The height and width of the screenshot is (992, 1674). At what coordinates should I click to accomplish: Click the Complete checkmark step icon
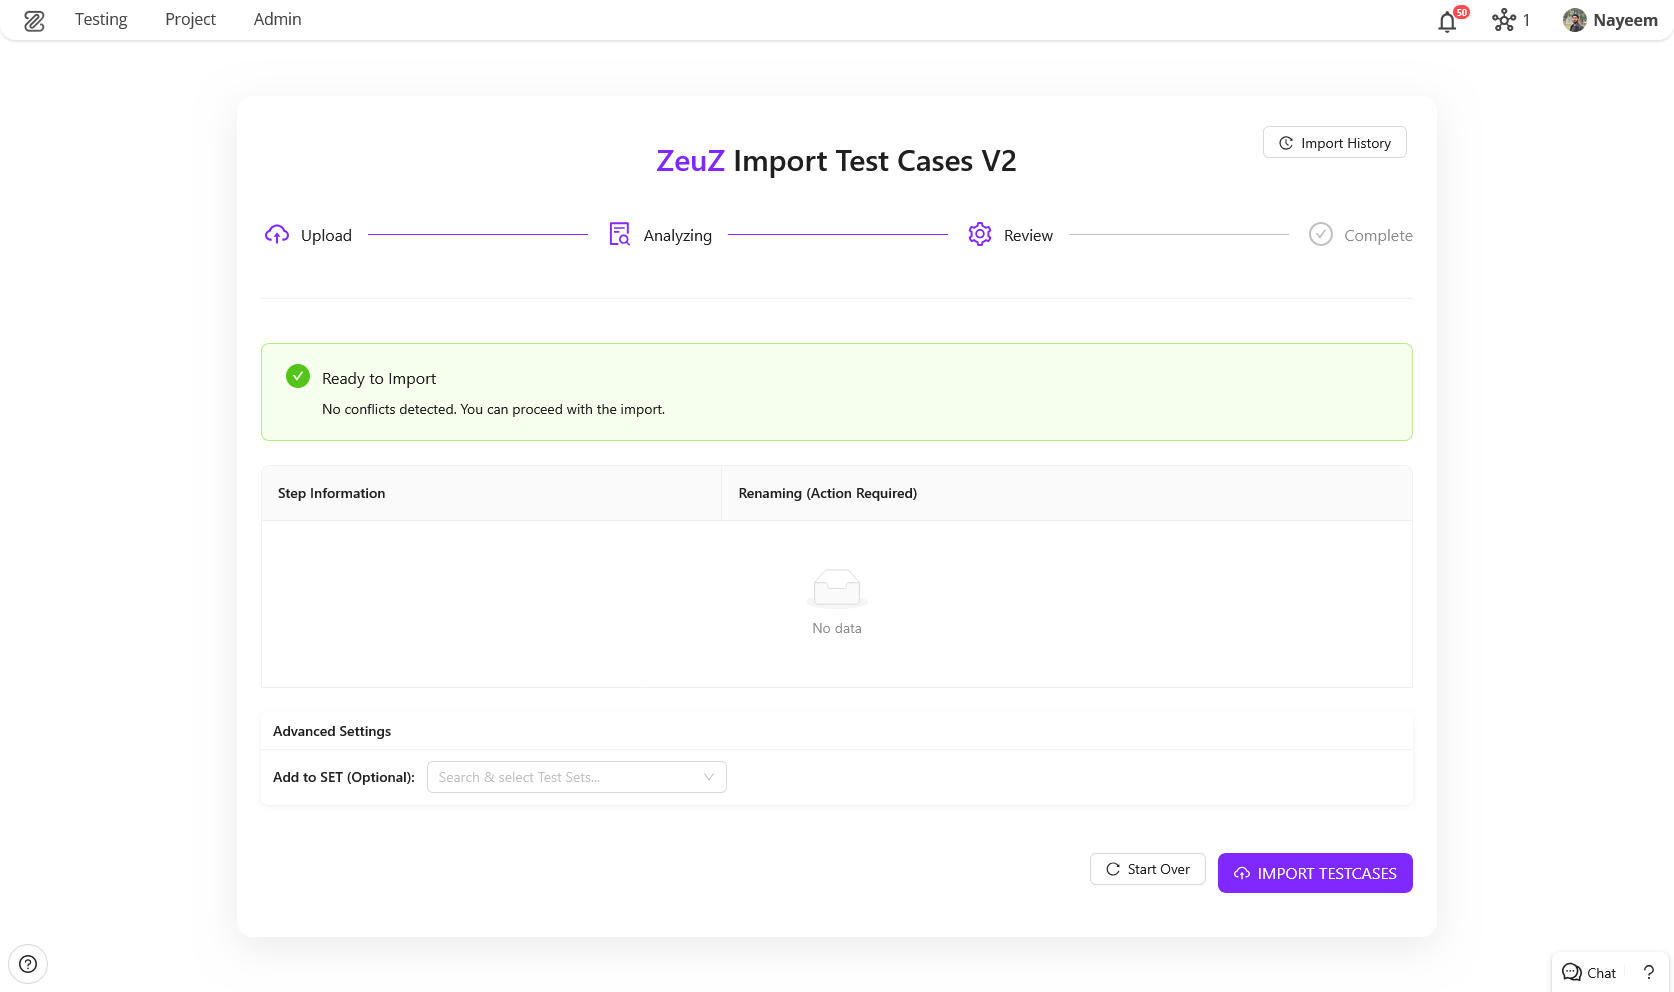[x=1321, y=235]
